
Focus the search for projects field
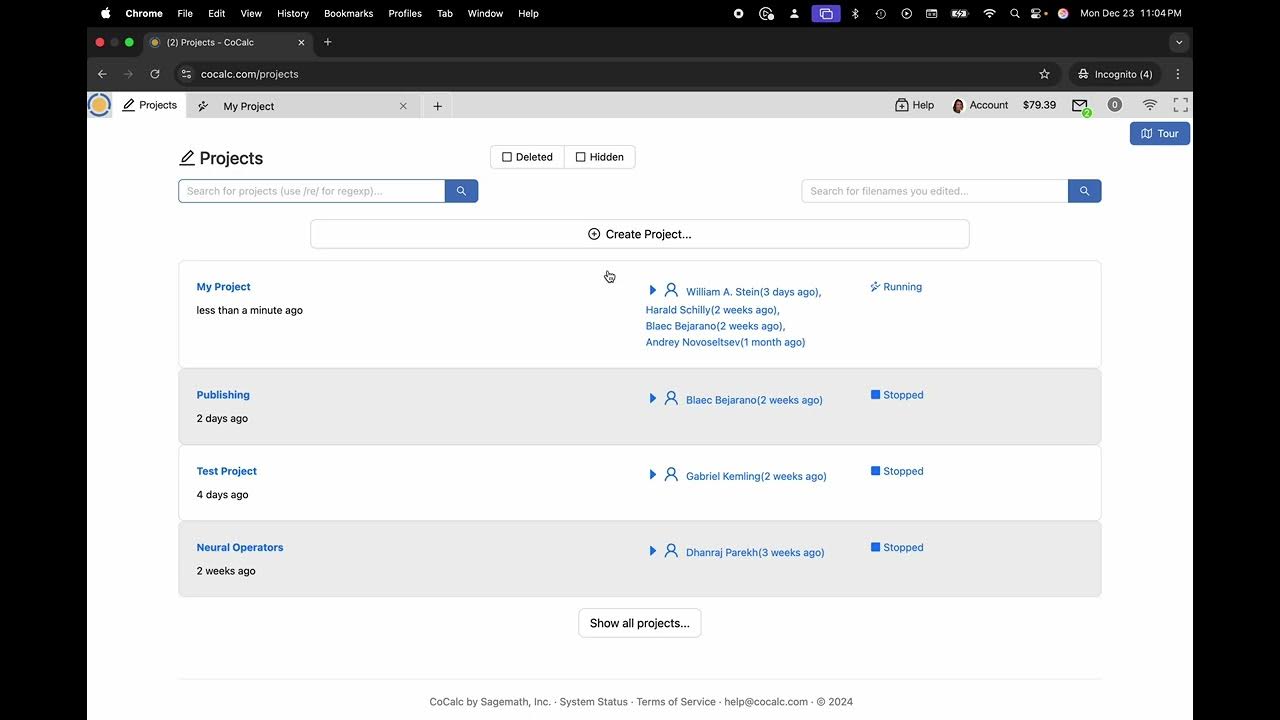point(311,191)
